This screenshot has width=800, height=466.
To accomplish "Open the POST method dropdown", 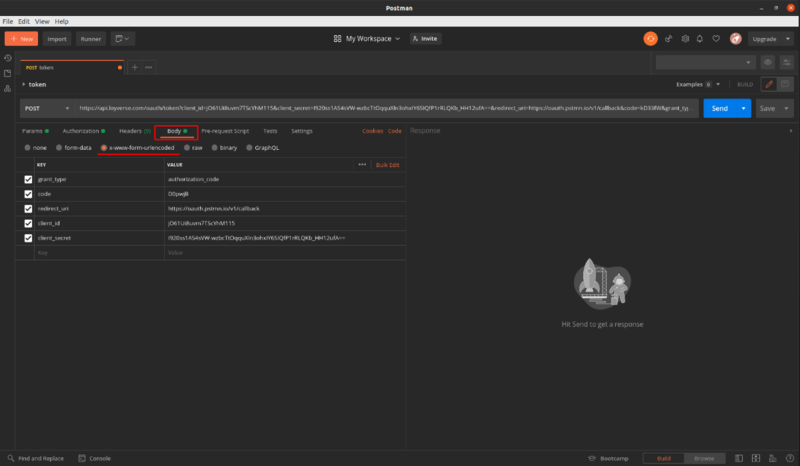I will (46, 108).
